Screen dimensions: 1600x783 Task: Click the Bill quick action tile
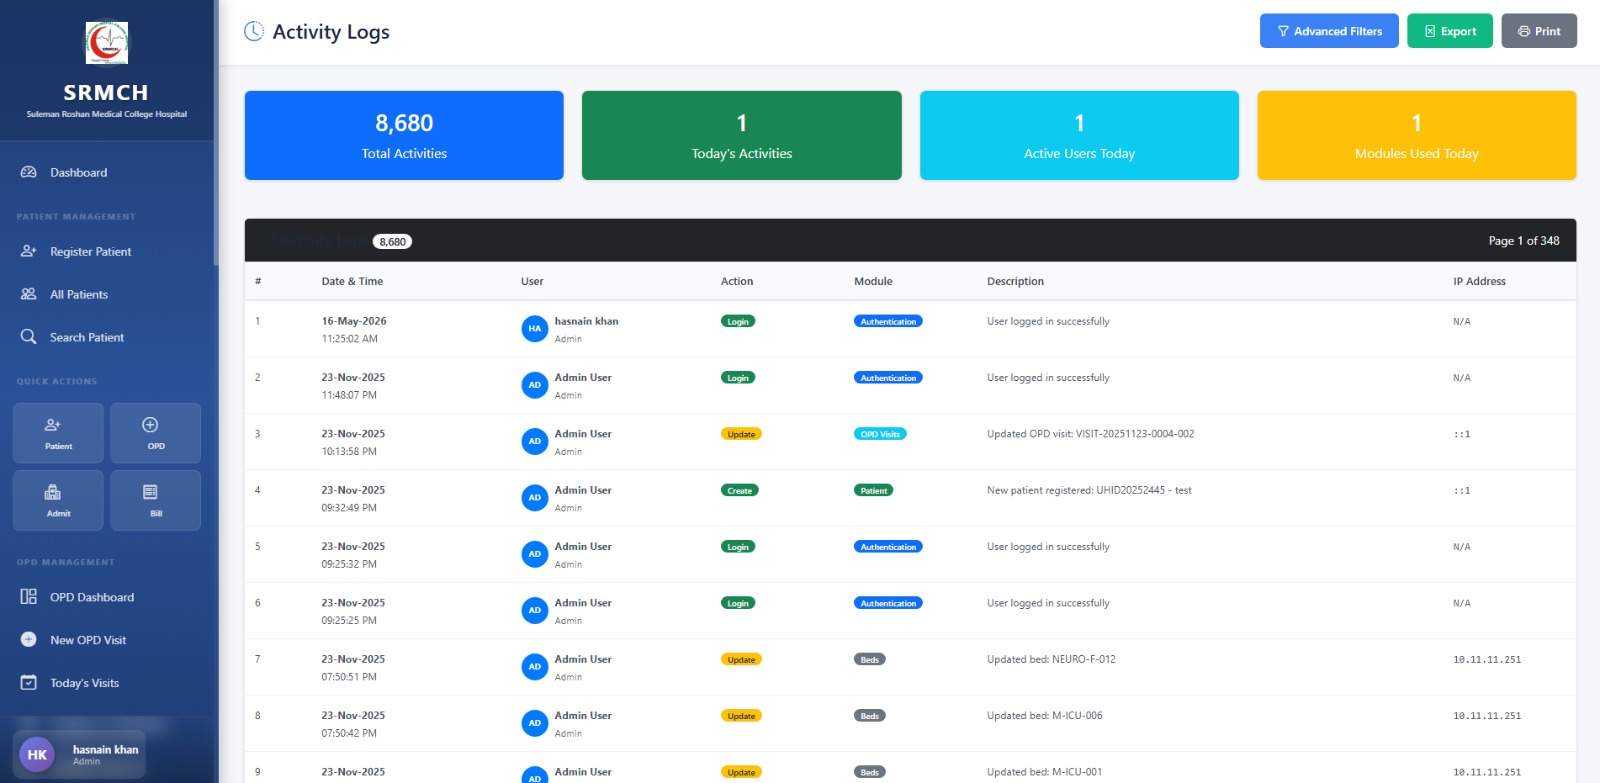156,500
